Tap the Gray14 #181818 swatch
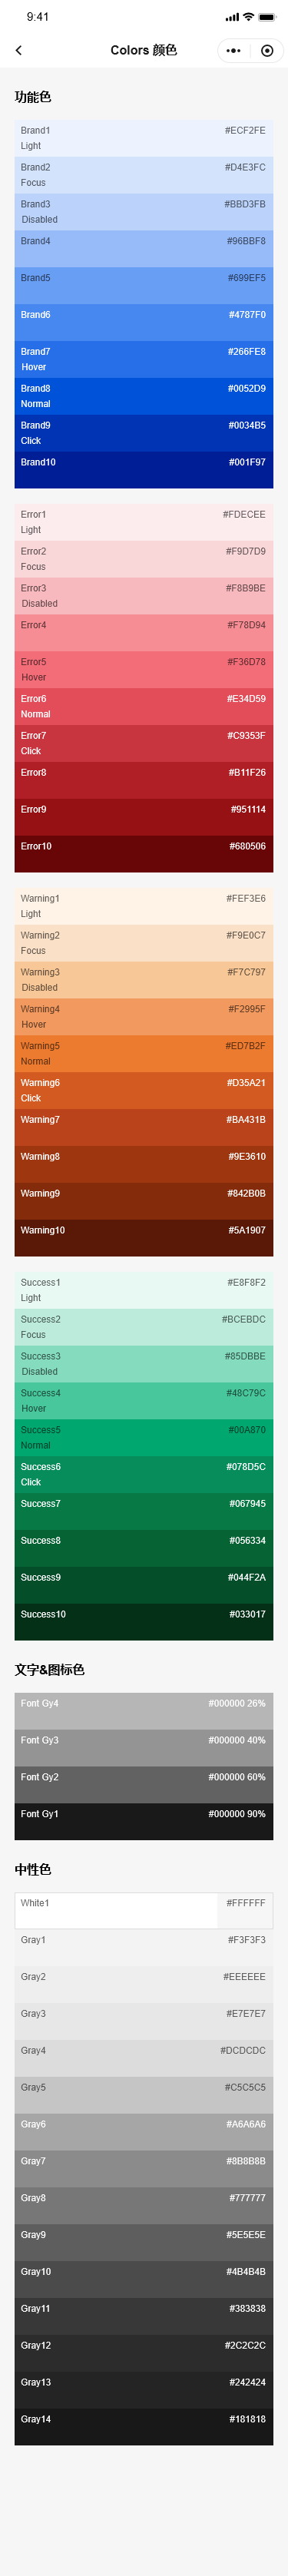The width and height of the screenshot is (288, 2576). [x=144, y=2426]
